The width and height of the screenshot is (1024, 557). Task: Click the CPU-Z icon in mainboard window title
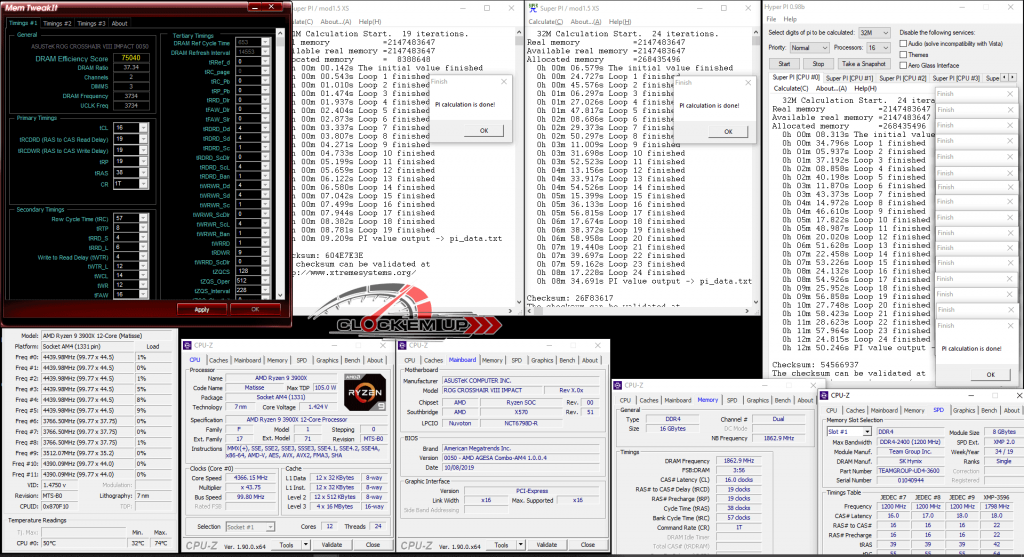pos(405,344)
